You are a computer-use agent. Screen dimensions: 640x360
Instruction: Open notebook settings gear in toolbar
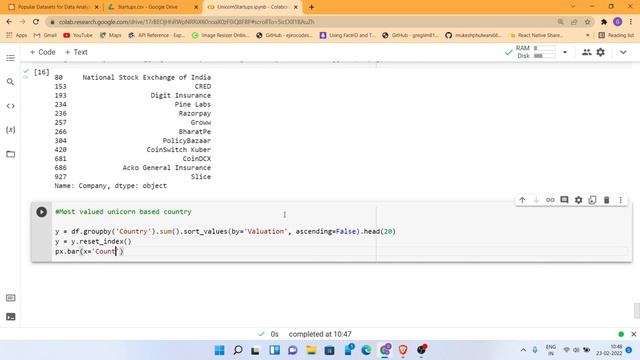coord(600,52)
